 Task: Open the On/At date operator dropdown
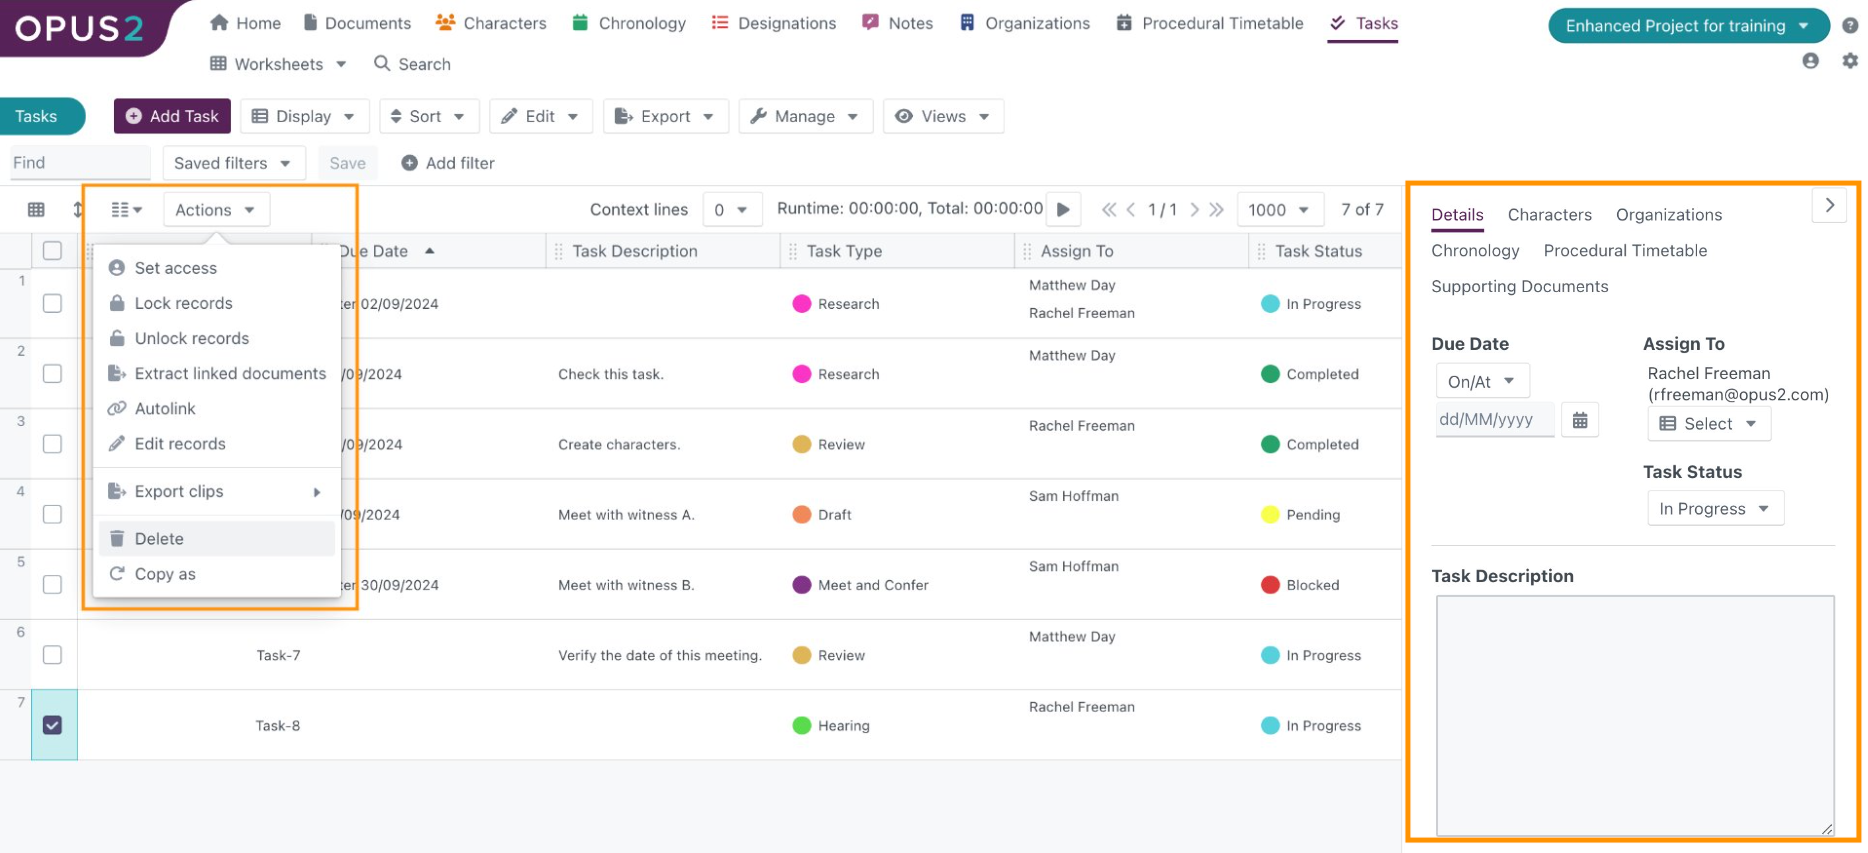(1482, 381)
